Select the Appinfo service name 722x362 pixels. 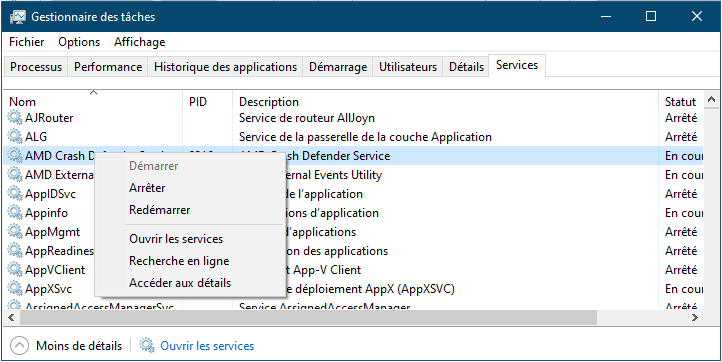point(47,213)
